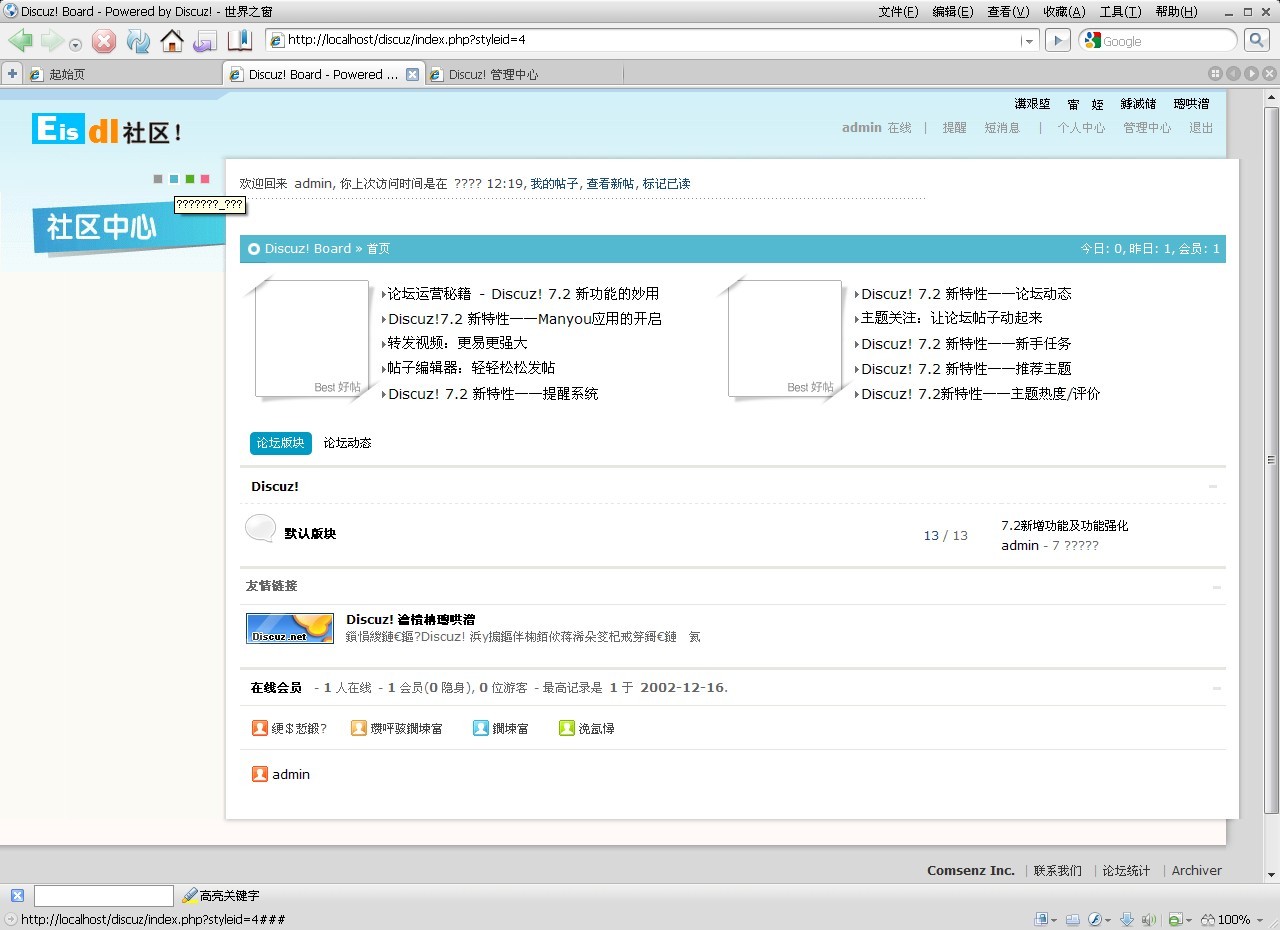Click the magnifier search button
This screenshot has height=930, width=1280.
tap(1257, 40)
